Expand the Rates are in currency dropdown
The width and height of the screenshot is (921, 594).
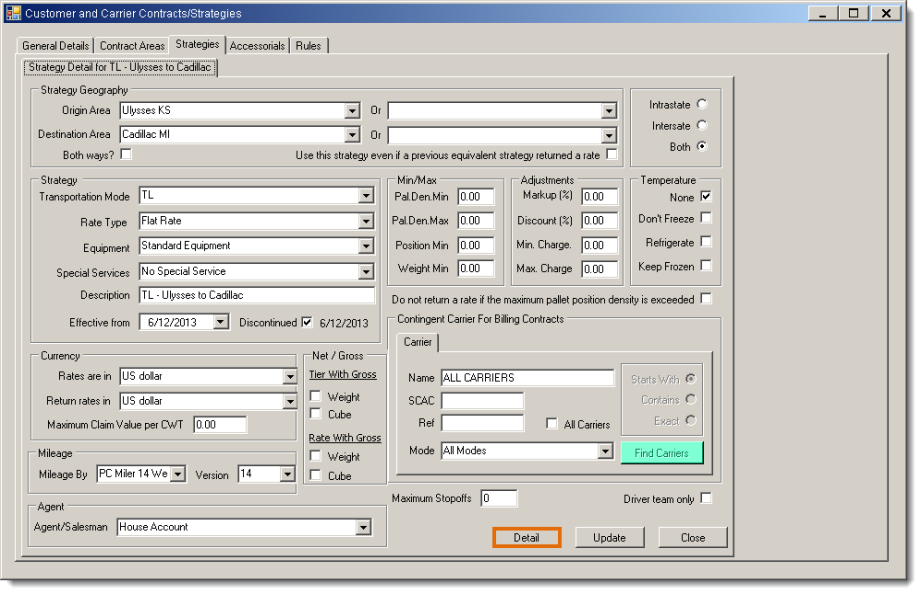click(290, 377)
